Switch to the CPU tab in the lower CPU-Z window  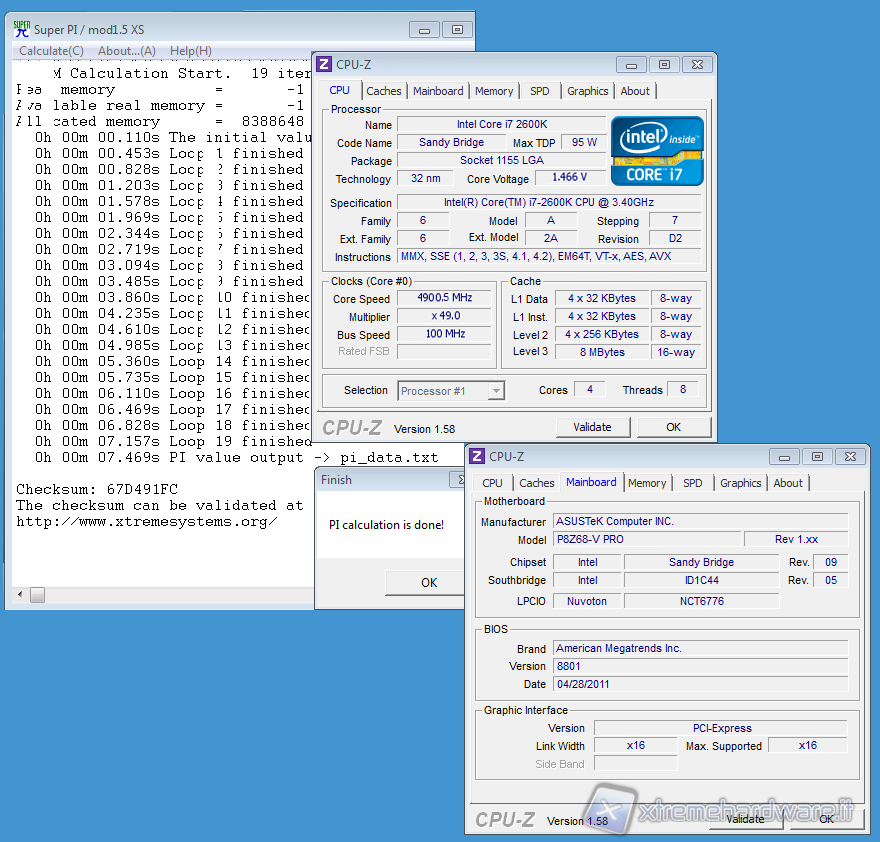[493, 483]
